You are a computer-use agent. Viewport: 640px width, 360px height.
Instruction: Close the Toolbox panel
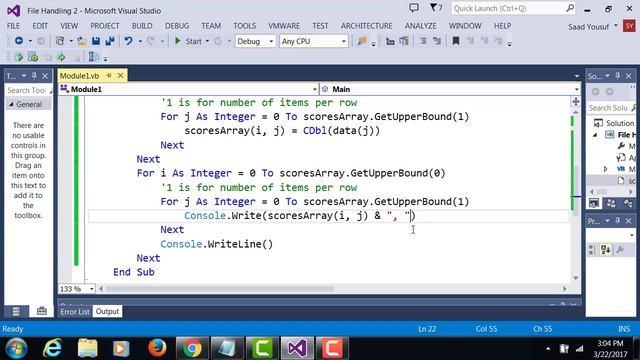[x=45, y=76]
